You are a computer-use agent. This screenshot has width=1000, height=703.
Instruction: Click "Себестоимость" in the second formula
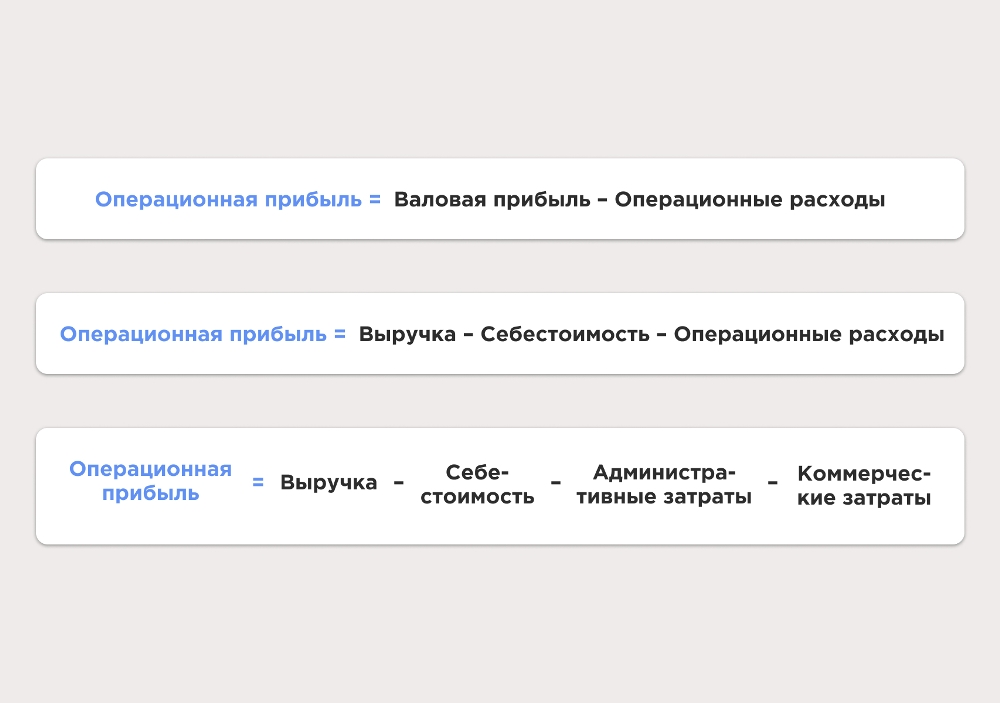[x=565, y=334]
